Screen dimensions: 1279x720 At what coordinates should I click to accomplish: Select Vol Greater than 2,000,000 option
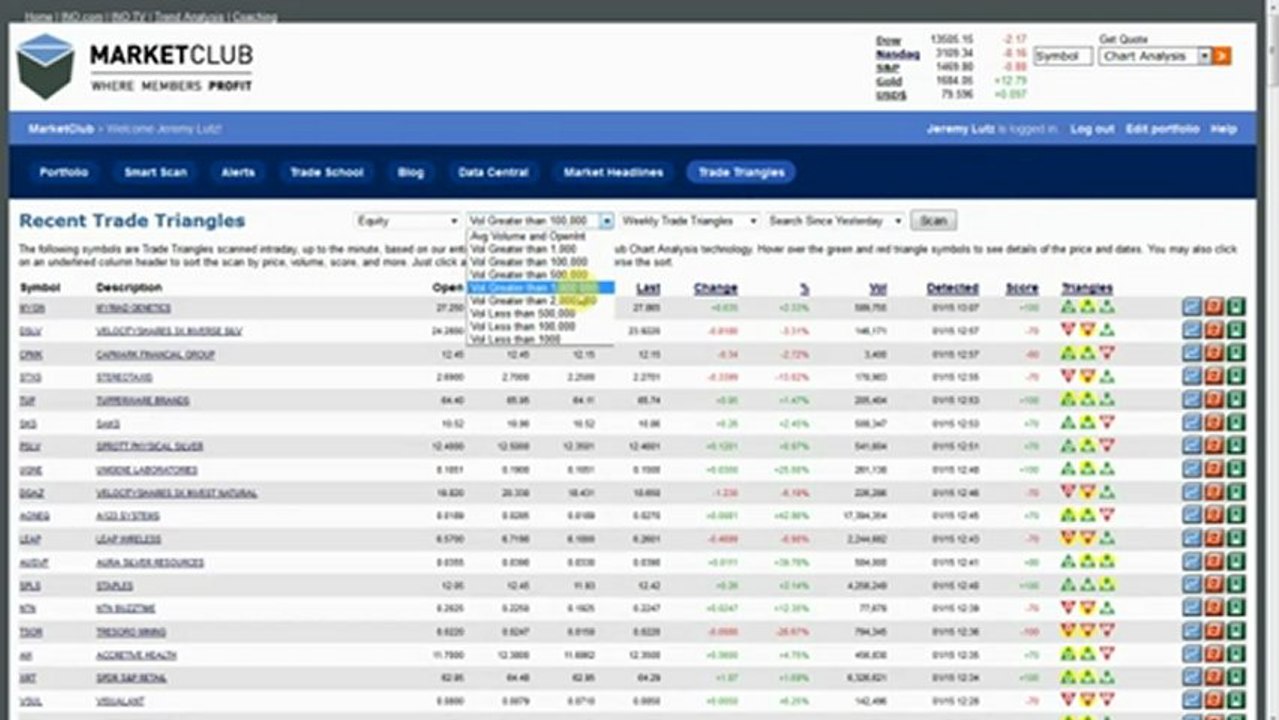(x=540, y=300)
